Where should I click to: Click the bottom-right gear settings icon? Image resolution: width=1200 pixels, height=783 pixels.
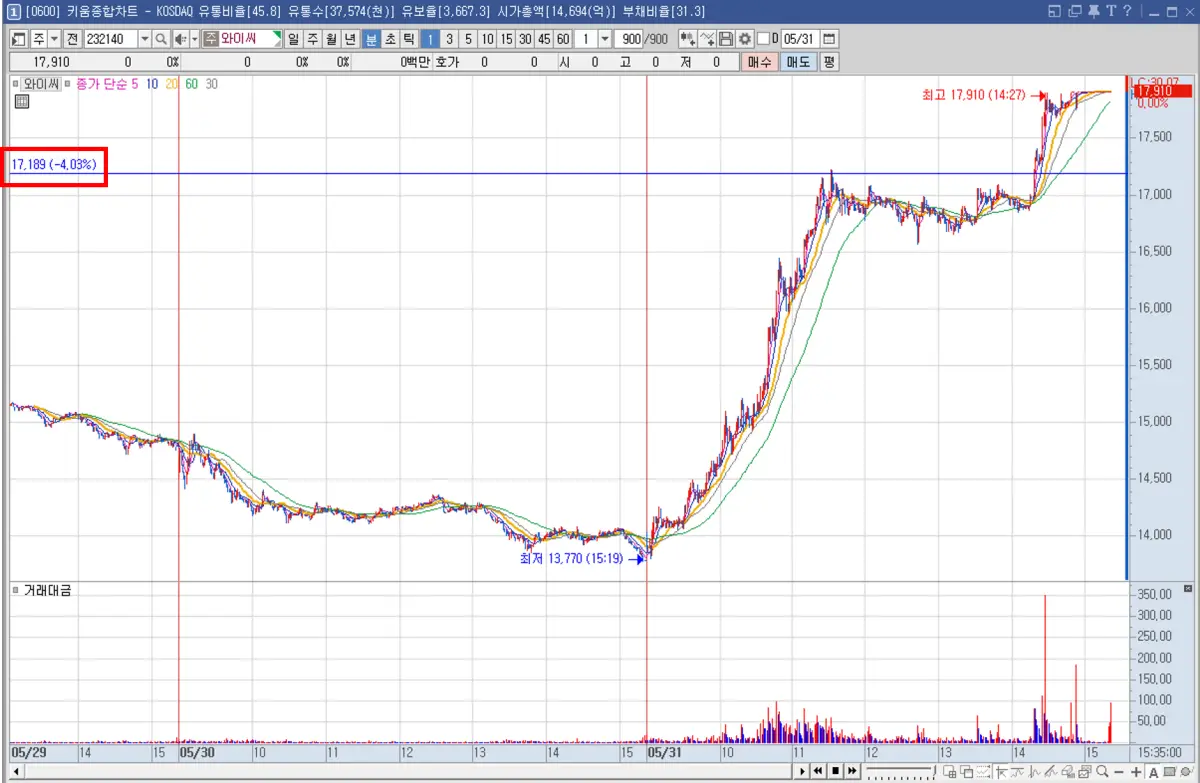(x=1185, y=772)
